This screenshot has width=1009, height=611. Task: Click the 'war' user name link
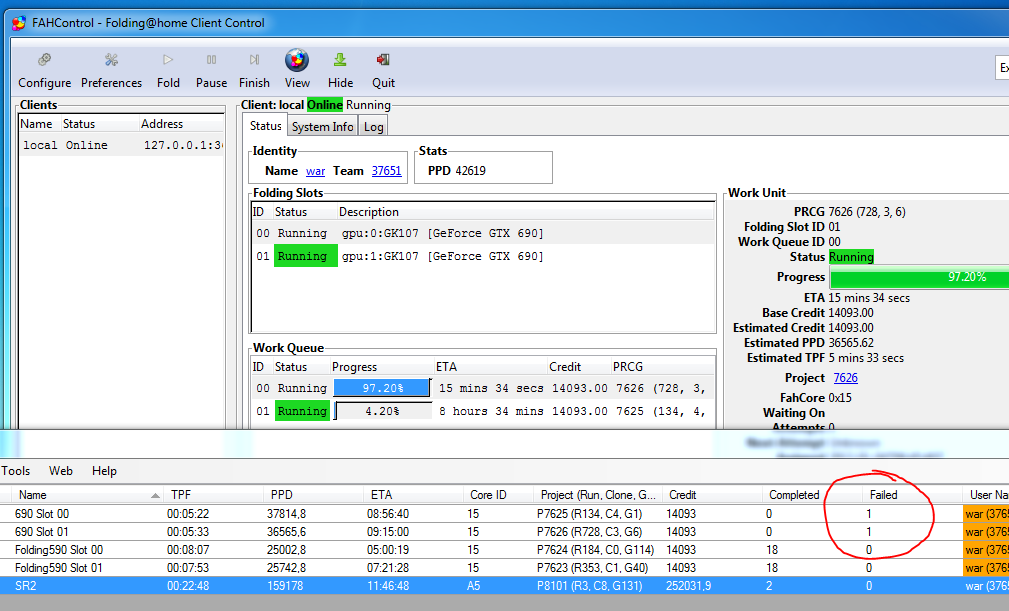[315, 171]
